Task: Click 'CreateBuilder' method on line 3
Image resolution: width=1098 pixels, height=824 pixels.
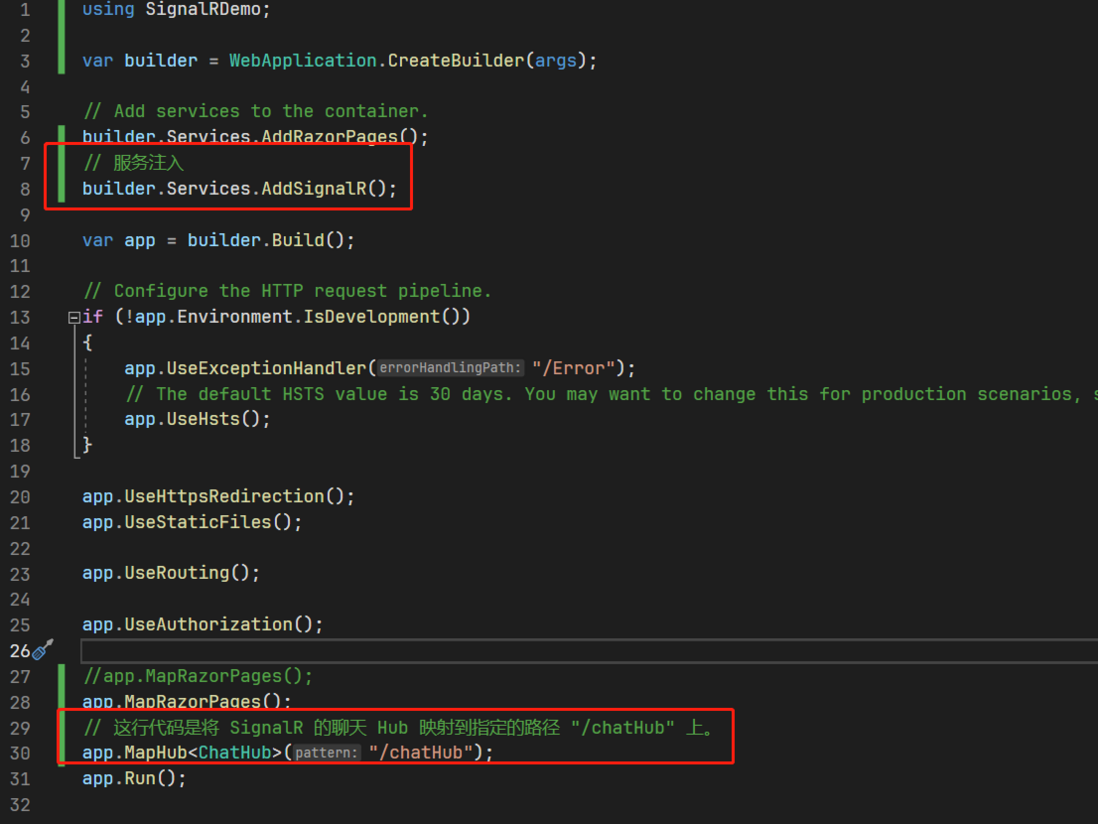Action: [455, 61]
